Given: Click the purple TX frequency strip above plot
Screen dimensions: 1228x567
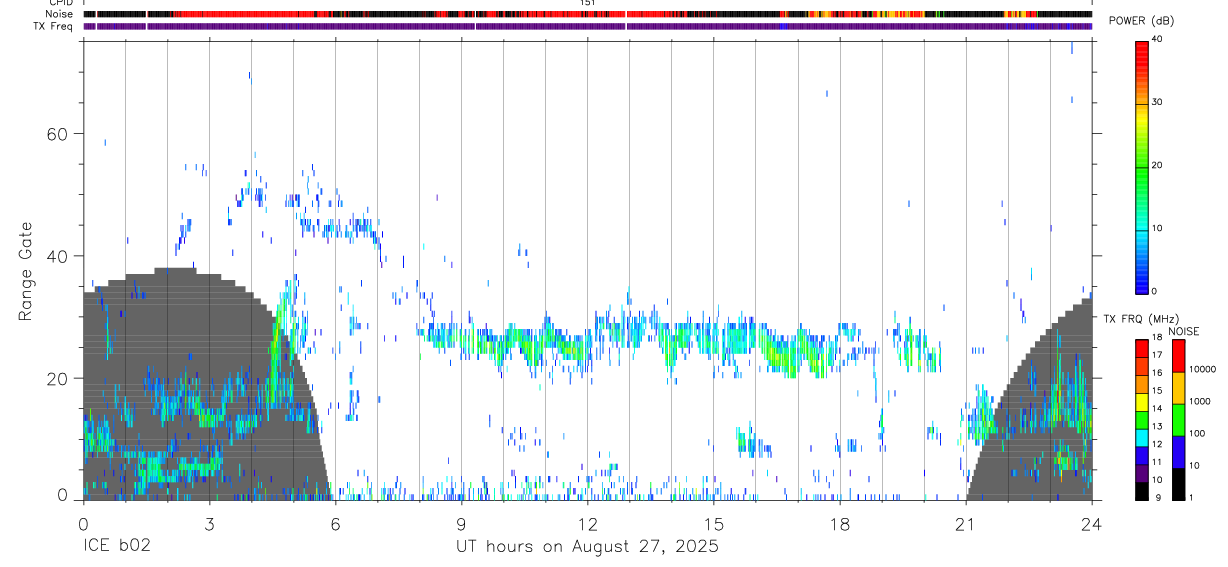Looking at the screenshot, I should (x=587, y=26).
